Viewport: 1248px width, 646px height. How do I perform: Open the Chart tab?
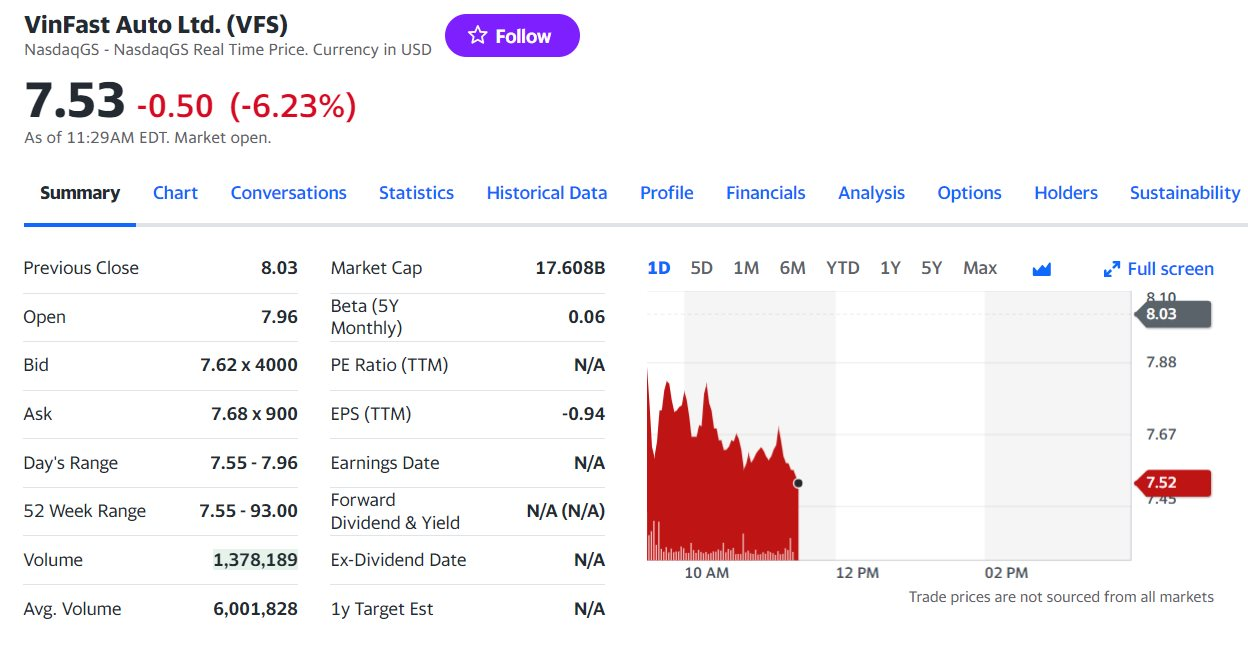[x=175, y=193]
